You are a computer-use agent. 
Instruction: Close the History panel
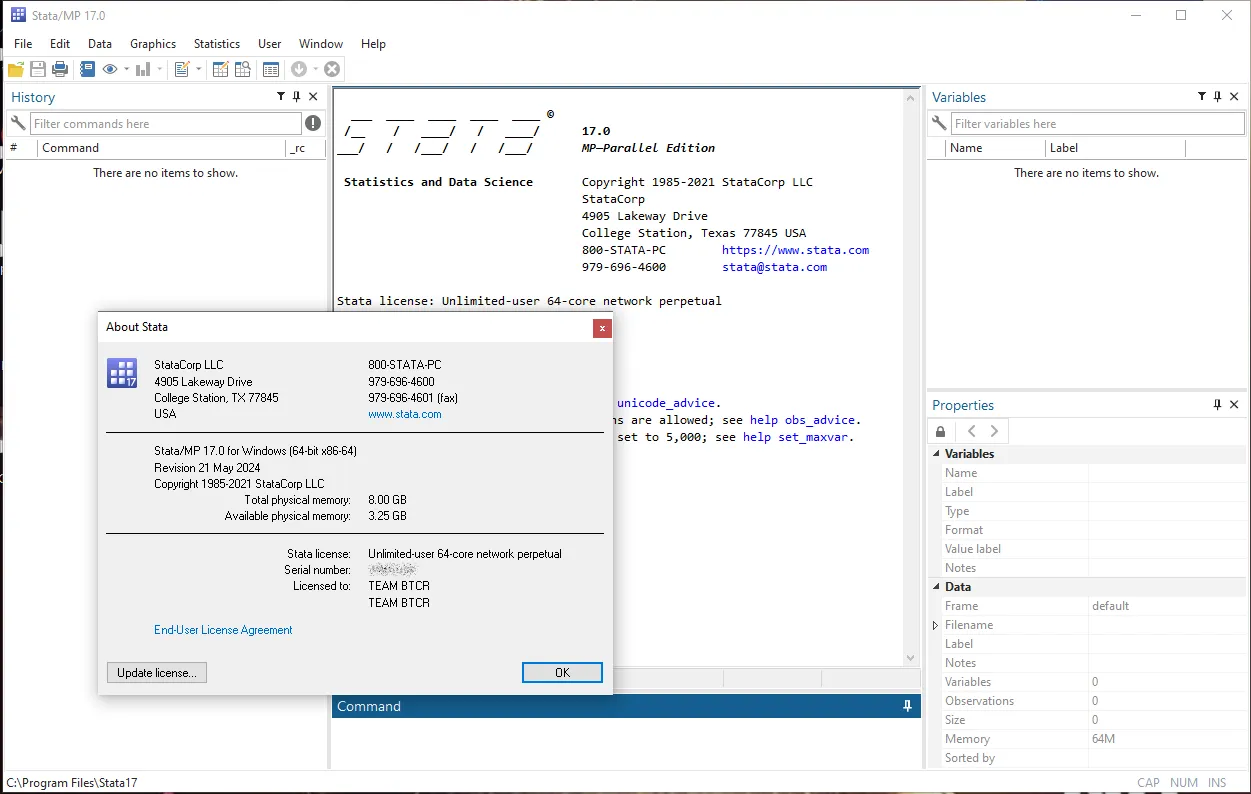coord(313,97)
